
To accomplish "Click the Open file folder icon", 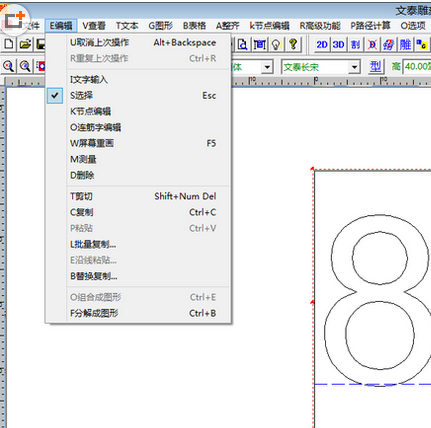I will (25, 44).
